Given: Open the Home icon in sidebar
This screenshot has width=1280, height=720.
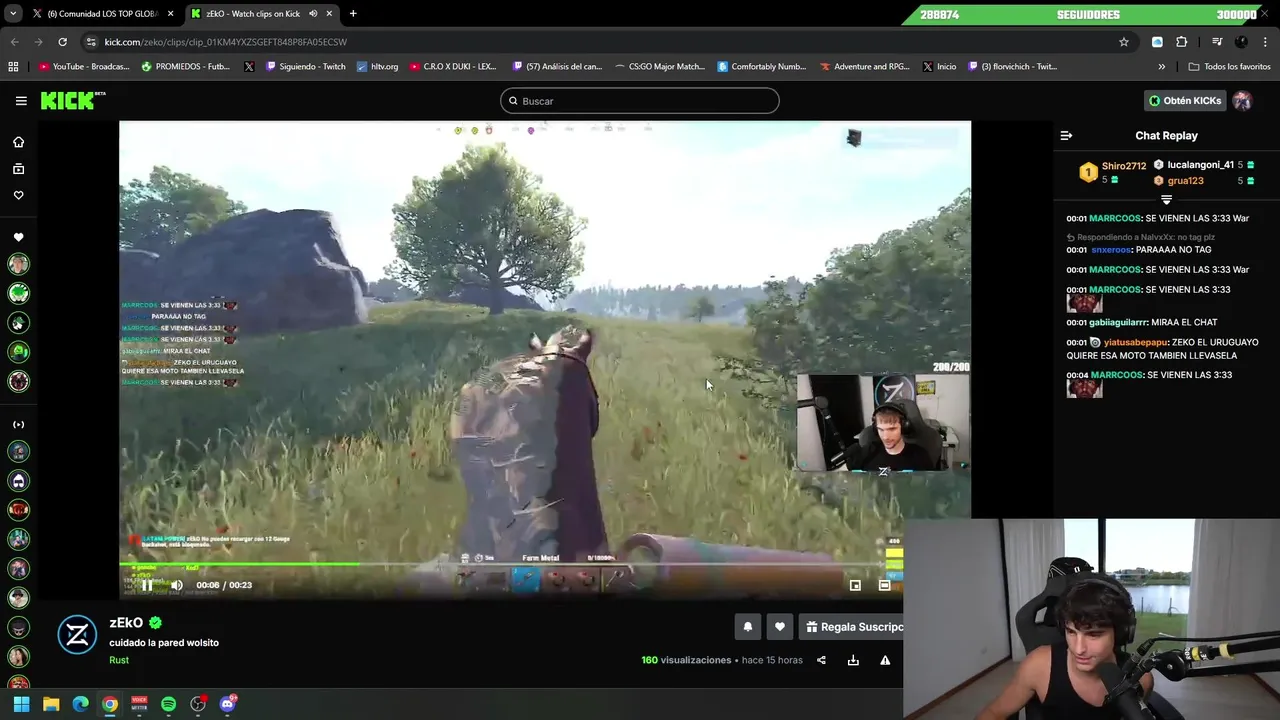Looking at the screenshot, I should pyautogui.click(x=18, y=142).
